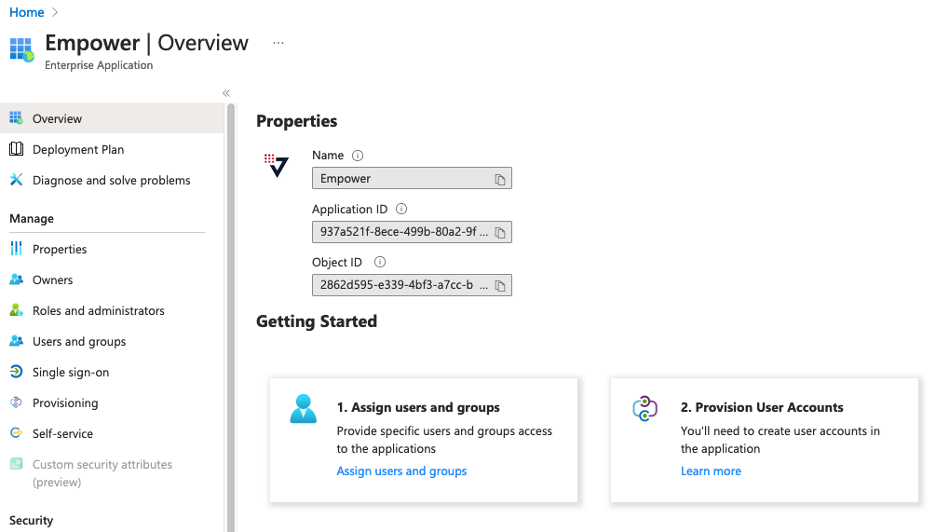936x532 pixels.
Task: Copy the Object ID value
Action: (x=500, y=286)
